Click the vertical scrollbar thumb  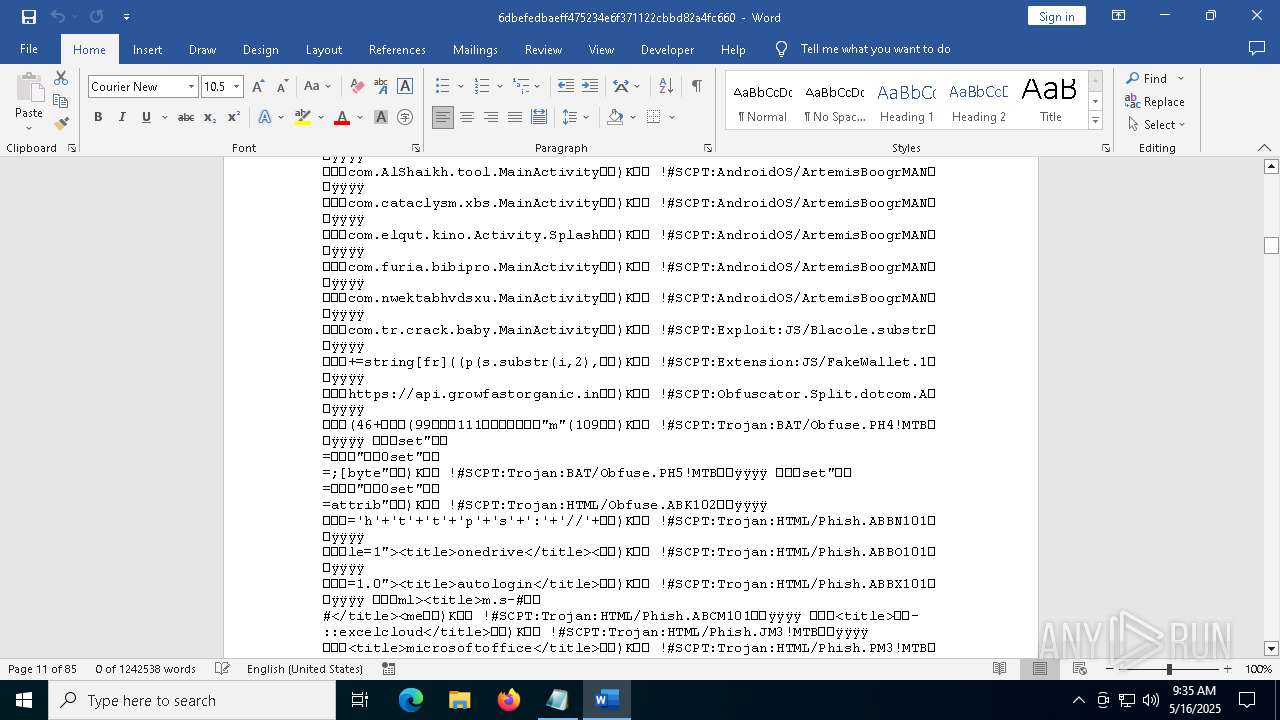coord(1271,245)
